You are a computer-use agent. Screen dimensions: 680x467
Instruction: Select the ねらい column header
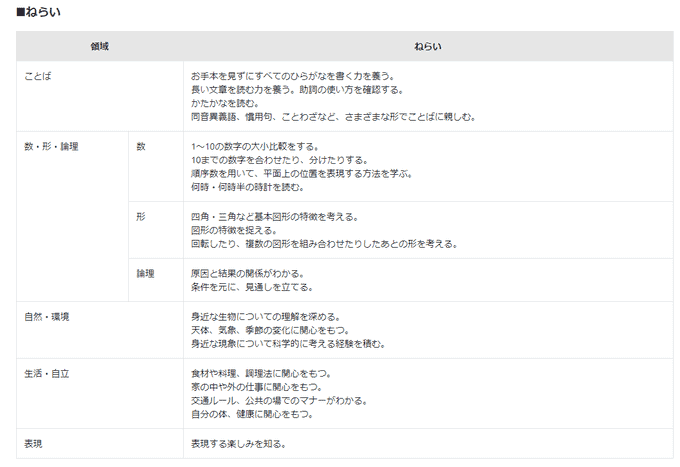click(428, 47)
